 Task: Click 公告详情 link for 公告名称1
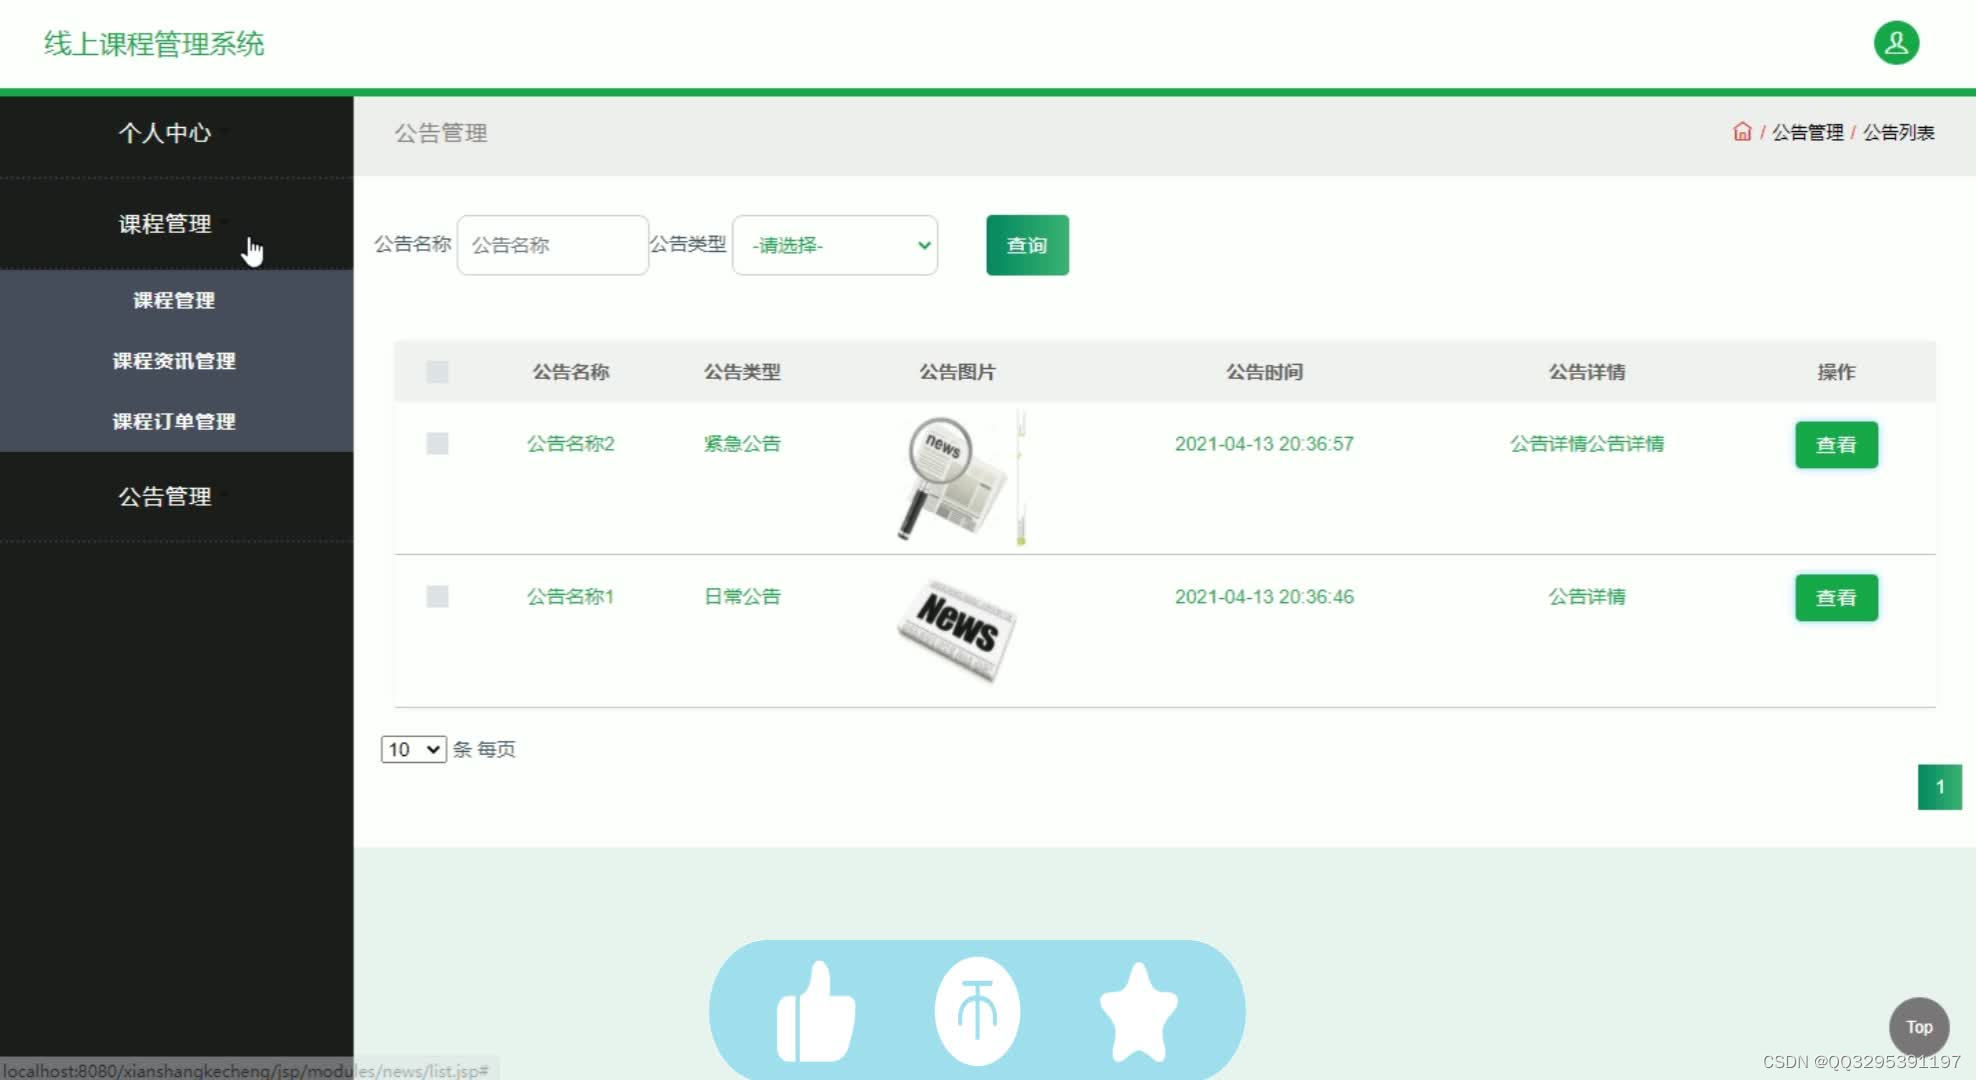(1586, 596)
